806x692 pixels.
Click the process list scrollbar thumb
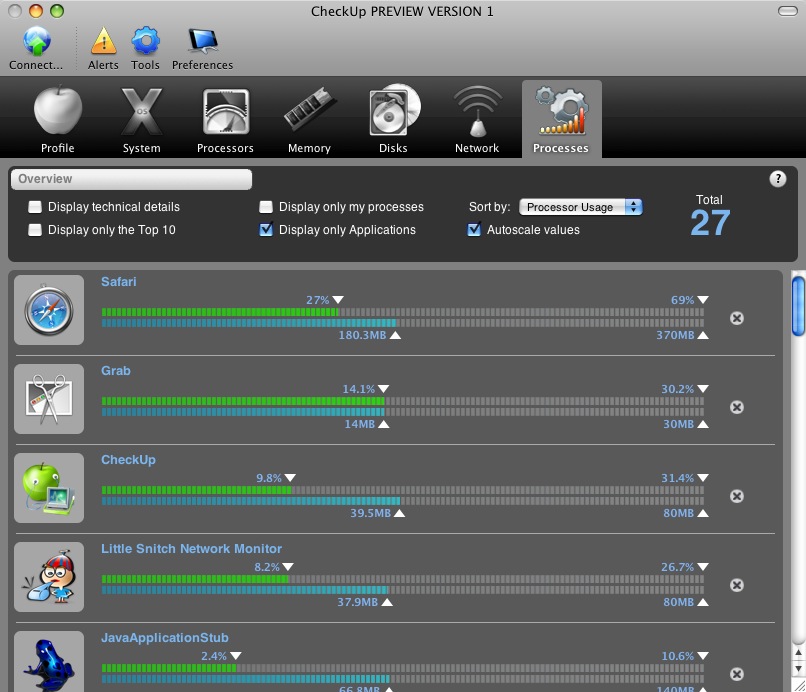[798, 306]
